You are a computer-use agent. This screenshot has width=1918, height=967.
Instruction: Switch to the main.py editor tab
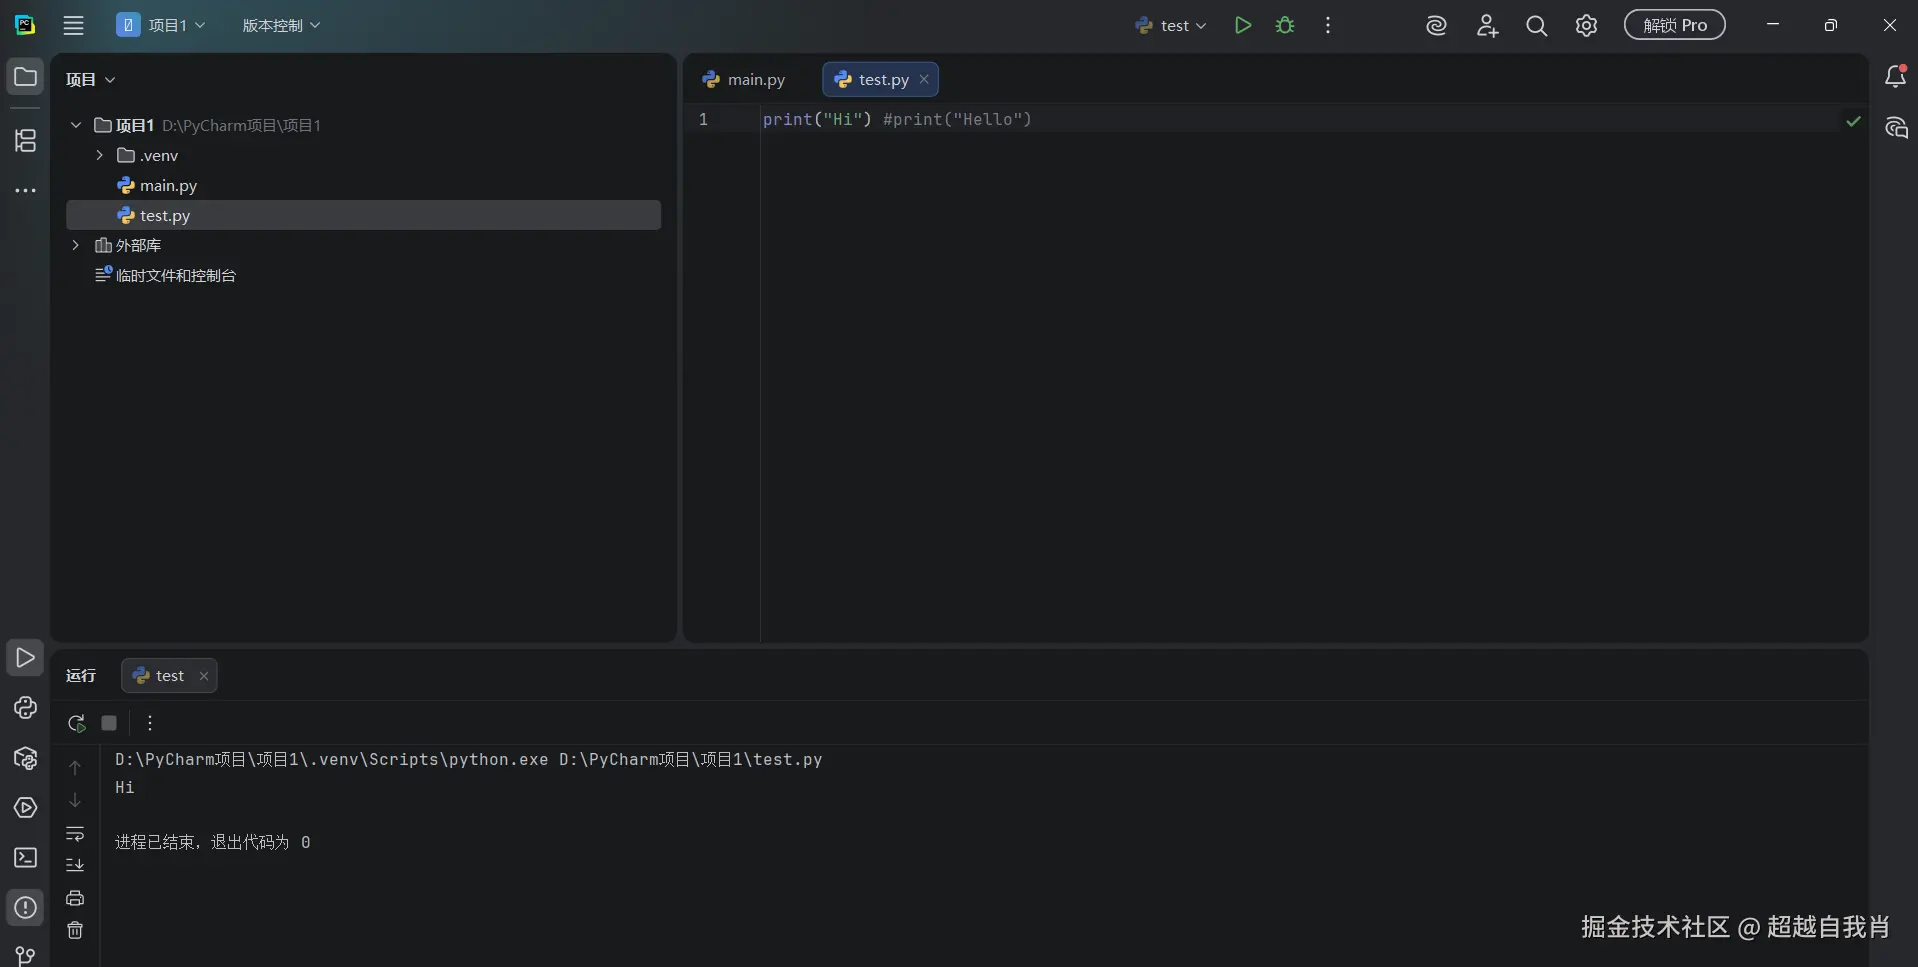[744, 80]
